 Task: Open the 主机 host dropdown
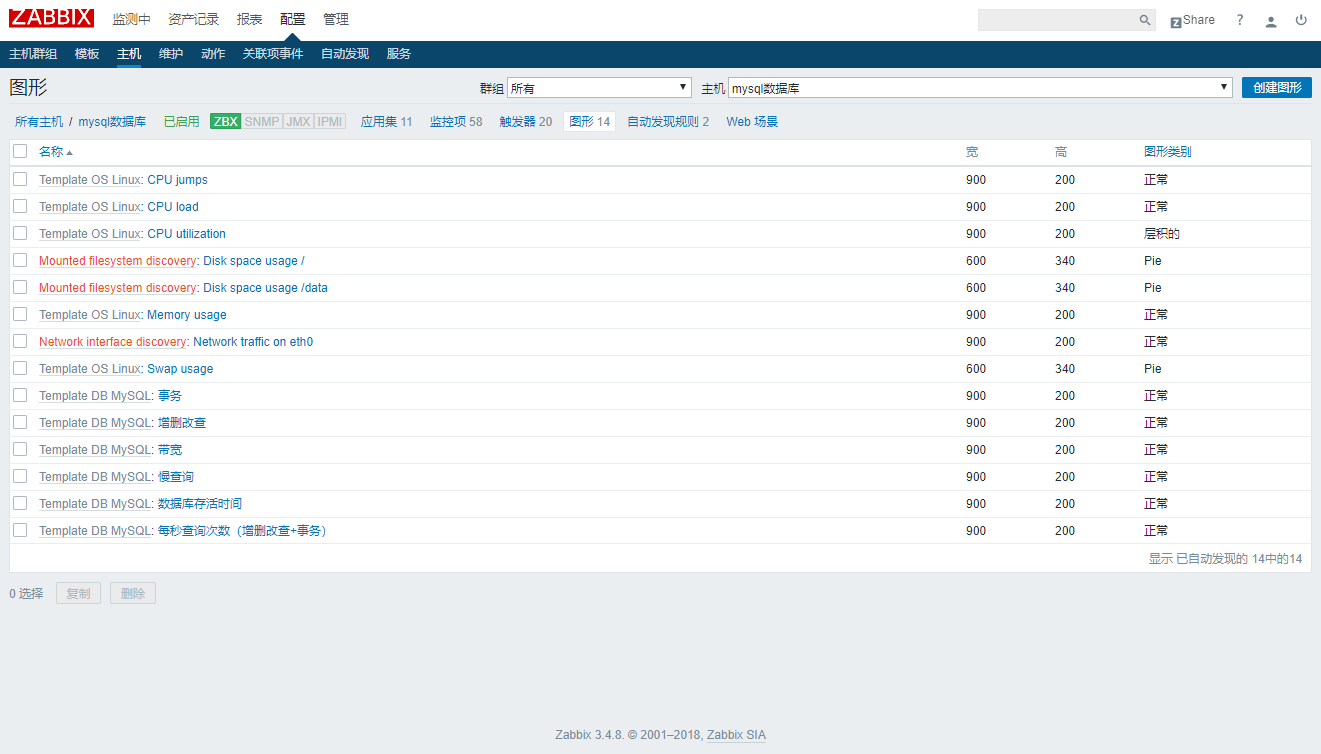pyautogui.click(x=980, y=88)
